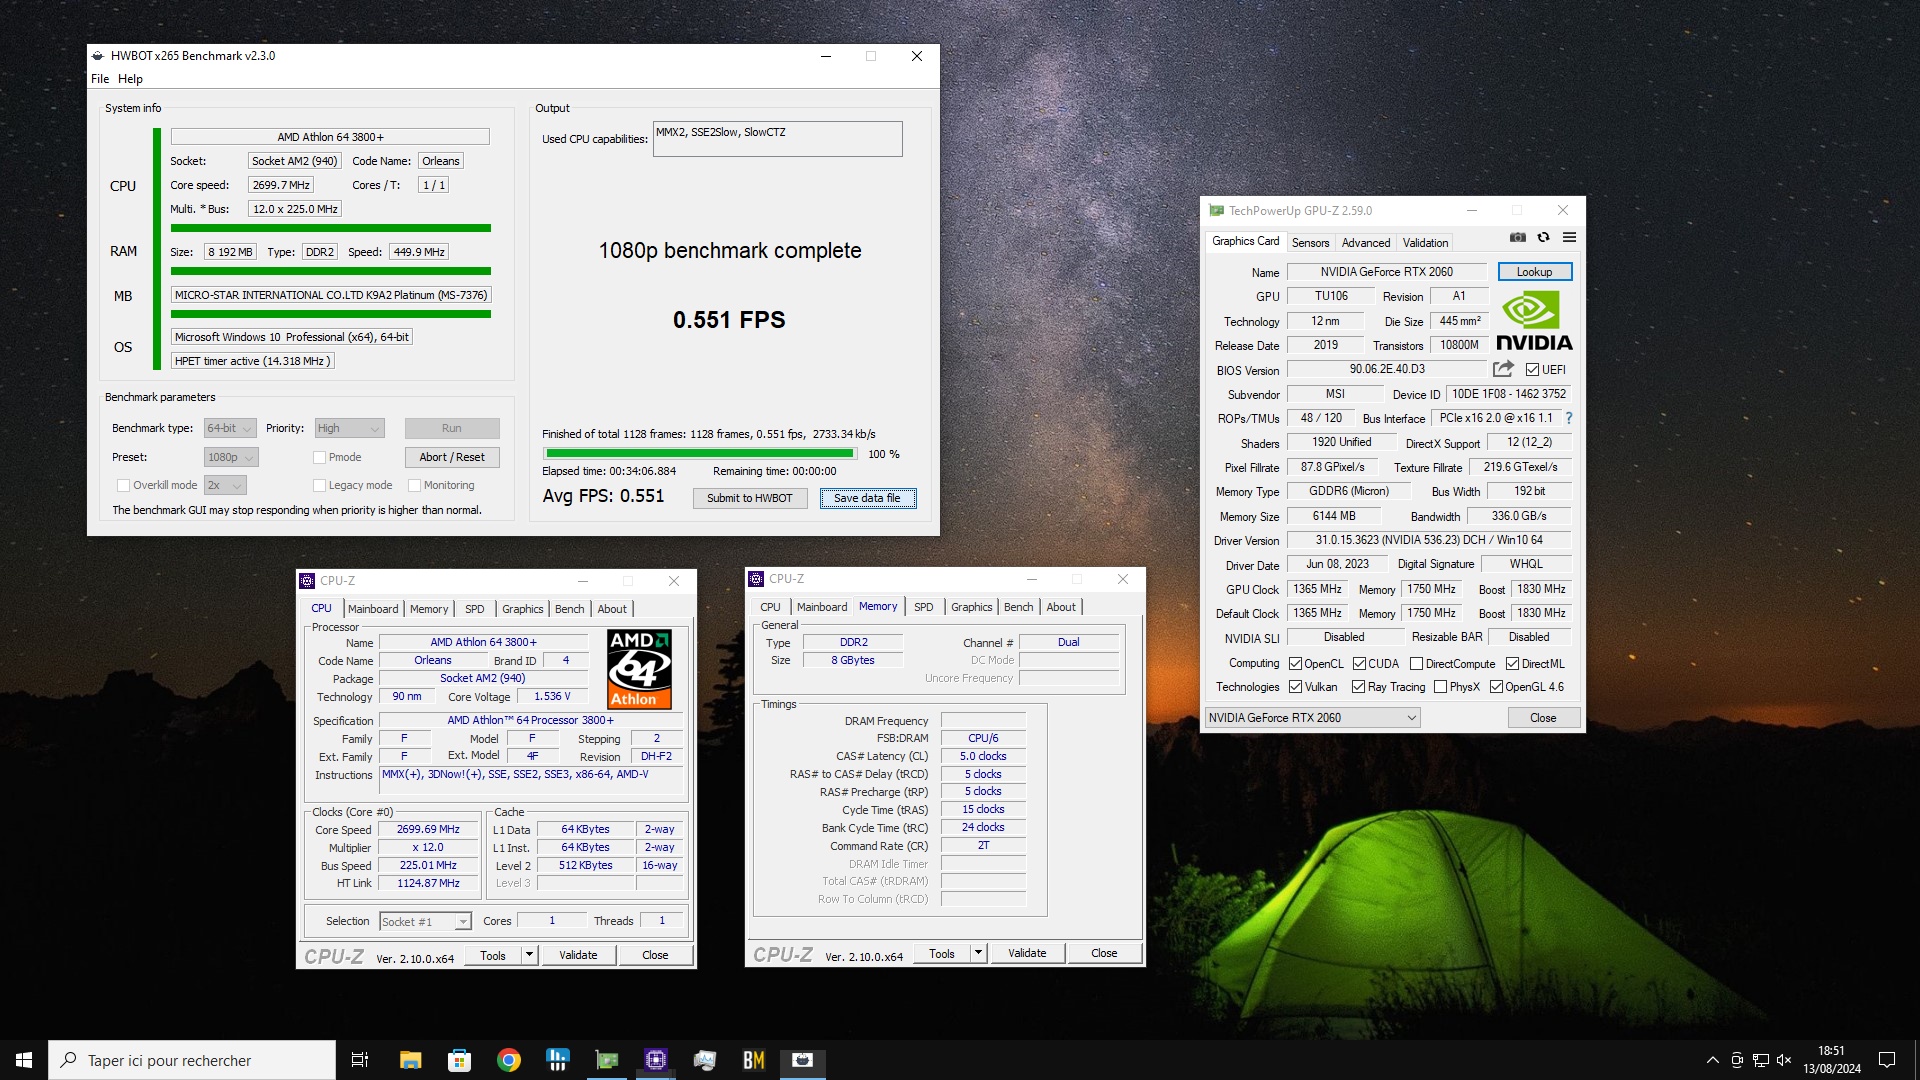Click the benchmark progress bar at 100%
The height and width of the screenshot is (1080, 1920).
coord(700,454)
